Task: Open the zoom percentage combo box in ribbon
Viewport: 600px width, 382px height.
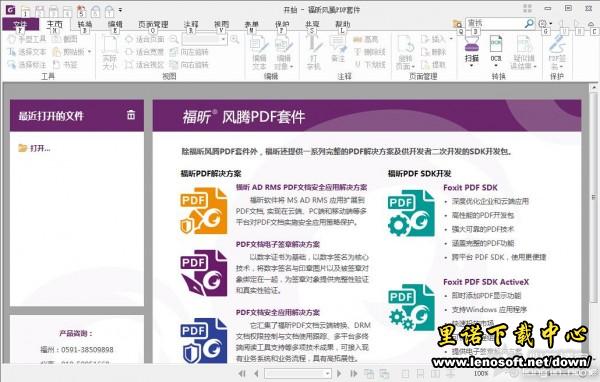Action: (x=204, y=39)
